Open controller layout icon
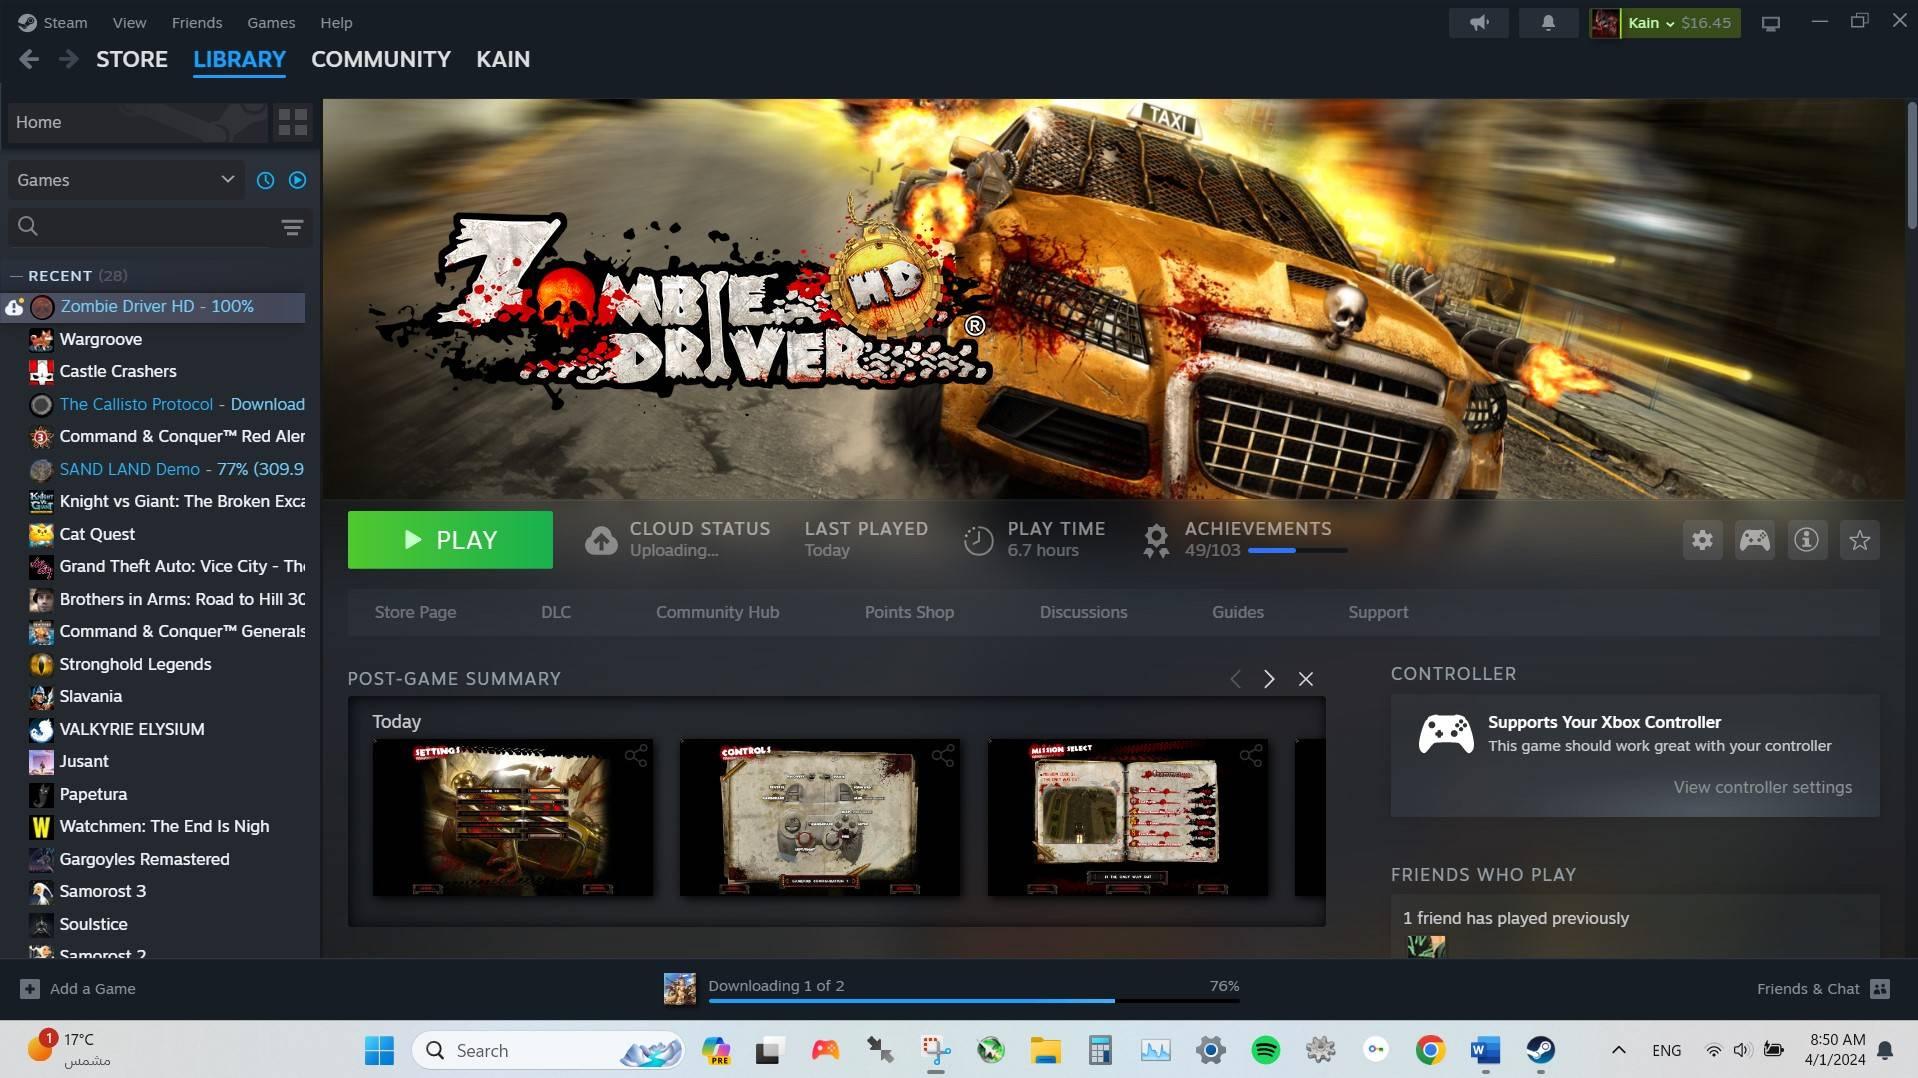 (x=1754, y=540)
